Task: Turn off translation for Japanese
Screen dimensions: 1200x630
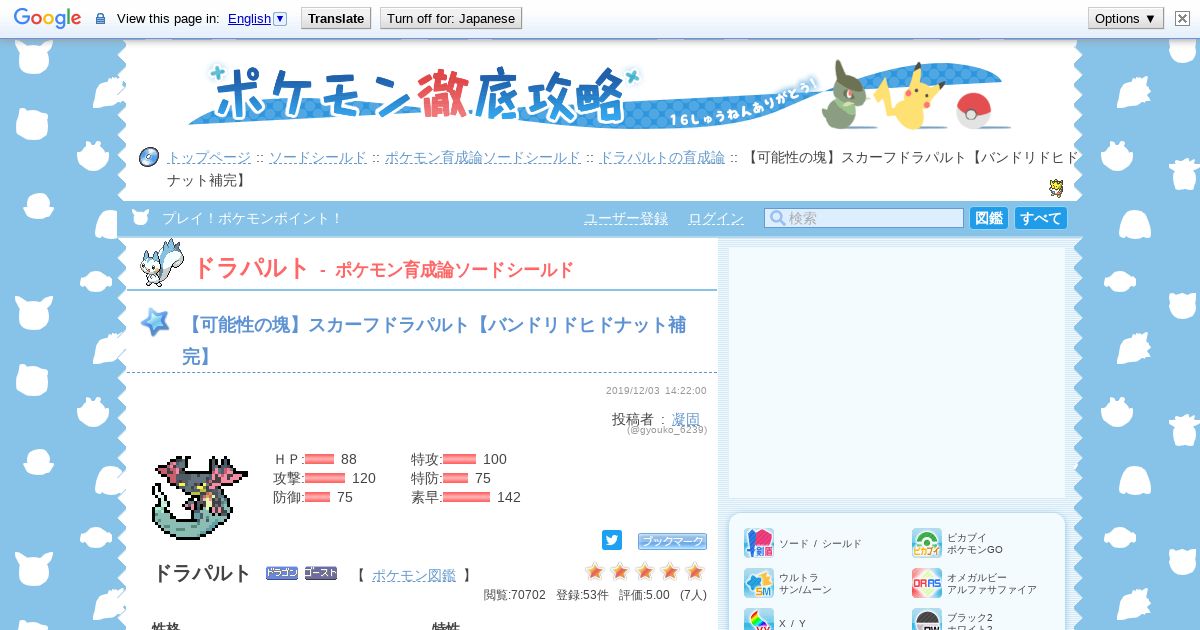Action: (x=450, y=18)
